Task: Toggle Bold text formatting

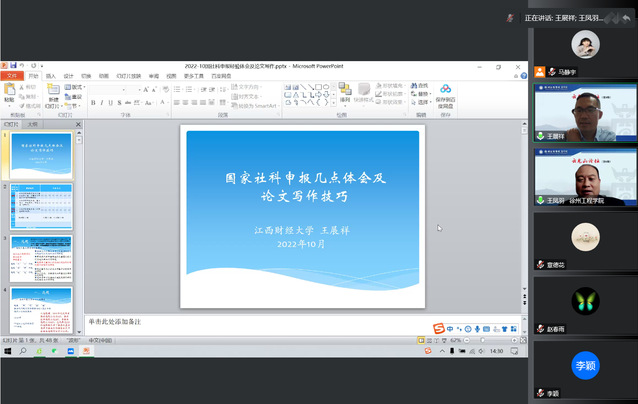Action: 93,102
